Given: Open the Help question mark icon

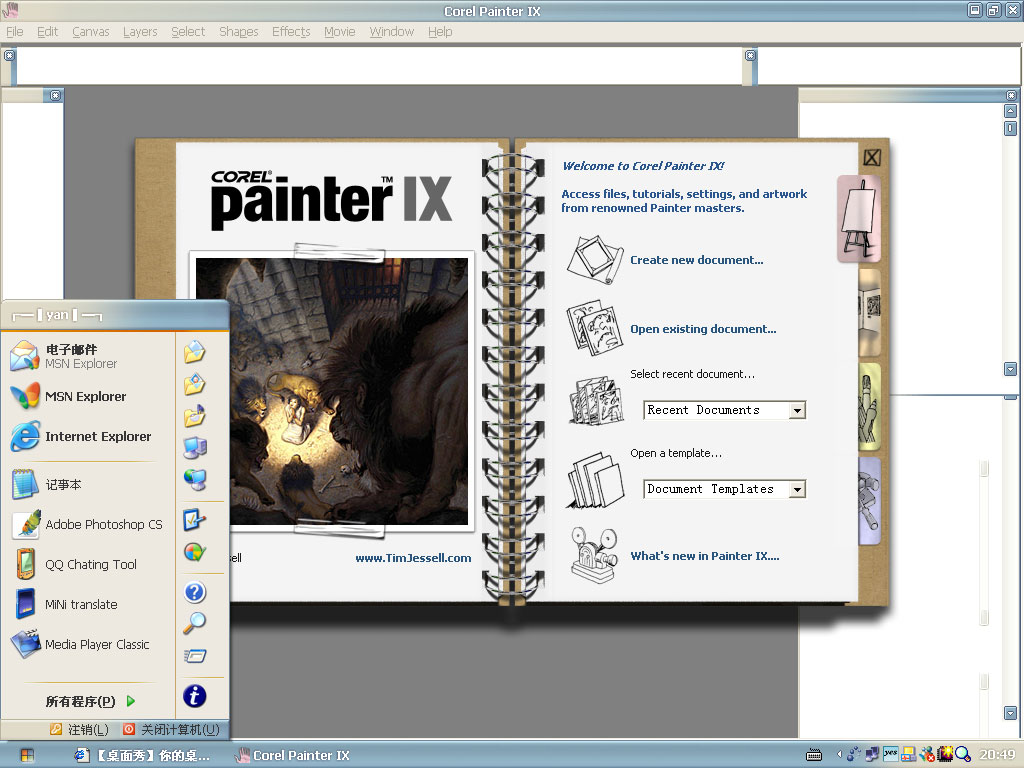Looking at the screenshot, I should (195, 592).
